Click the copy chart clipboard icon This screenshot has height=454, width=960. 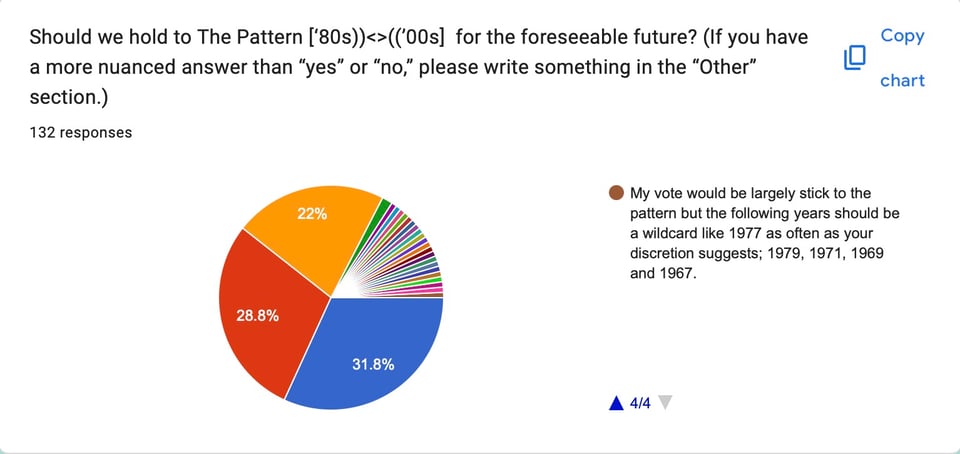pyautogui.click(x=854, y=58)
